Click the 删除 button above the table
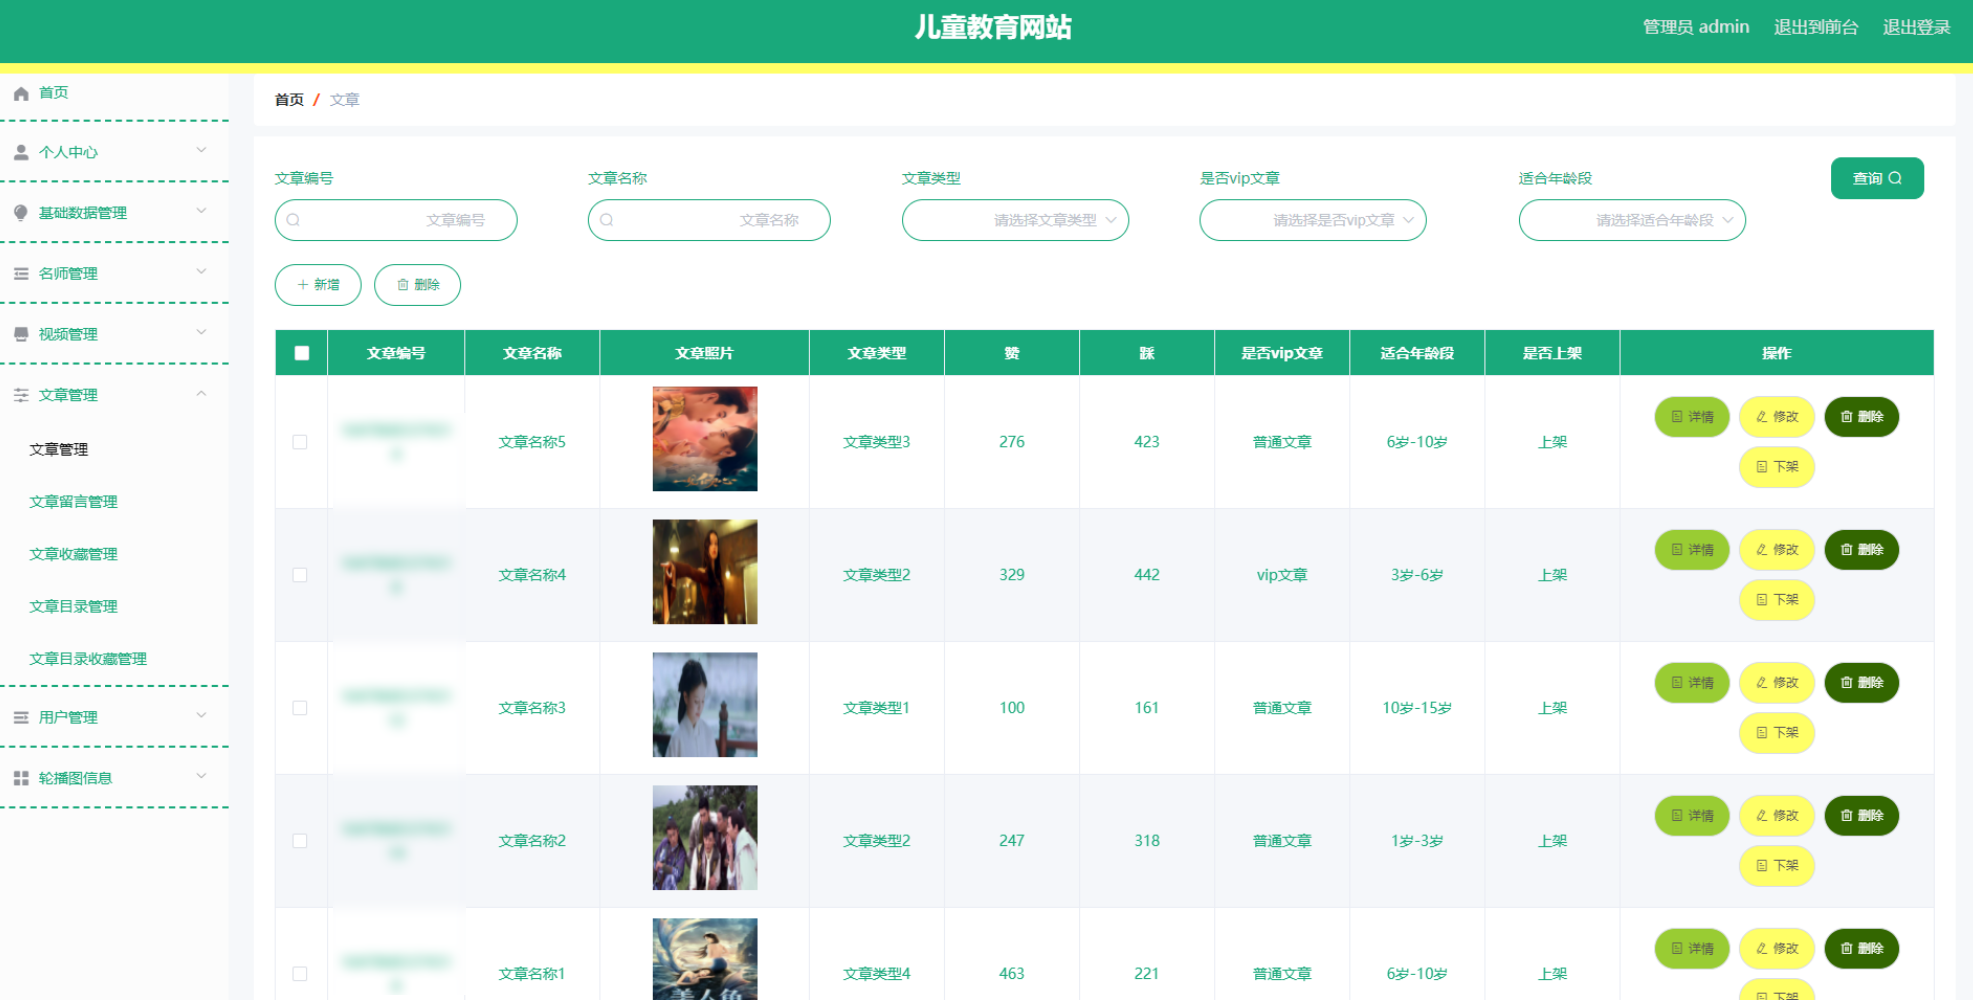Viewport: 1973px width, 1002px height. (x=417, y=285)
